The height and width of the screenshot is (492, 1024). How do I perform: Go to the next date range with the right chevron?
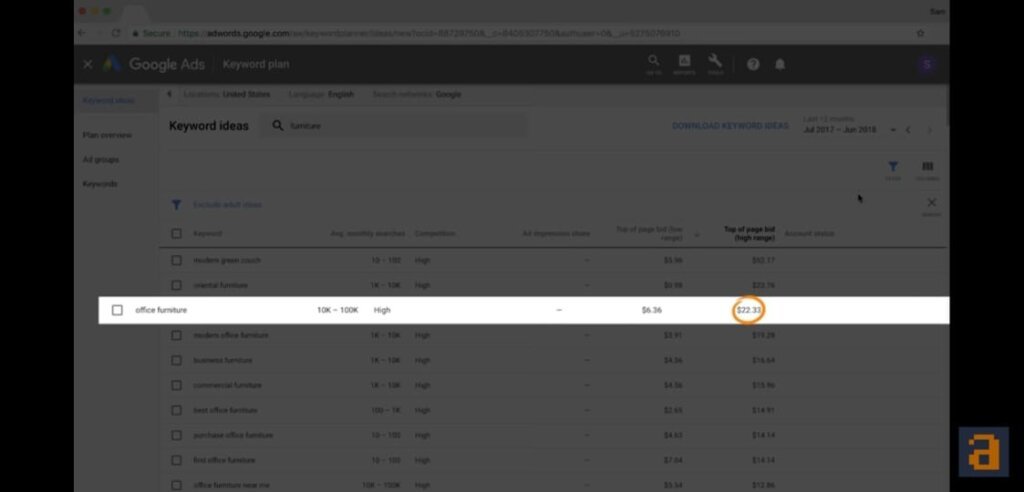pos(929,130)
